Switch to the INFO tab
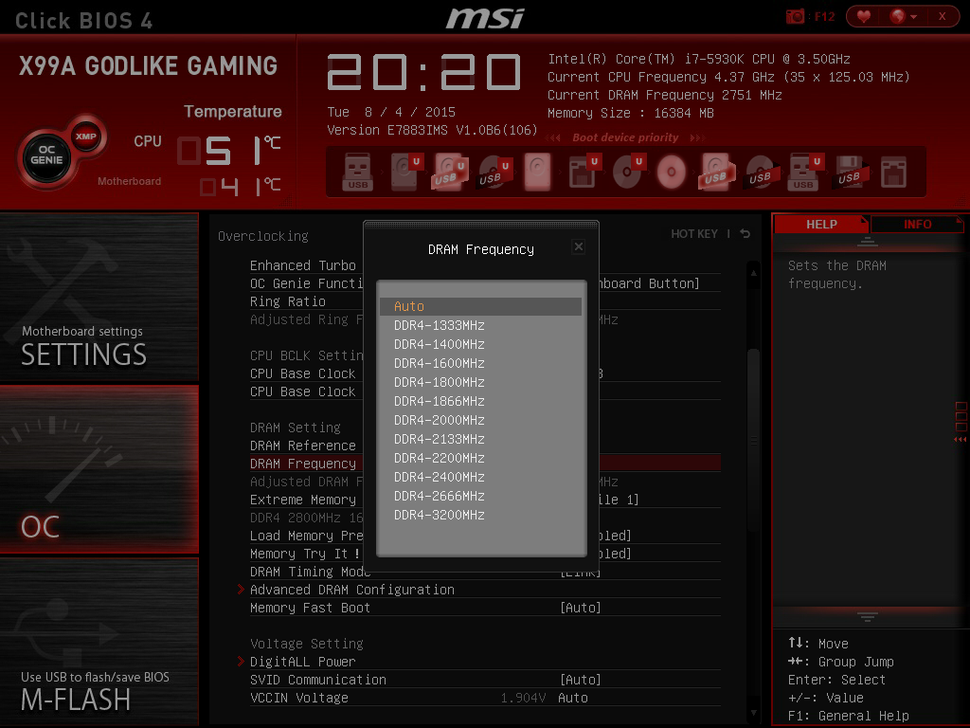 (916, 223)
